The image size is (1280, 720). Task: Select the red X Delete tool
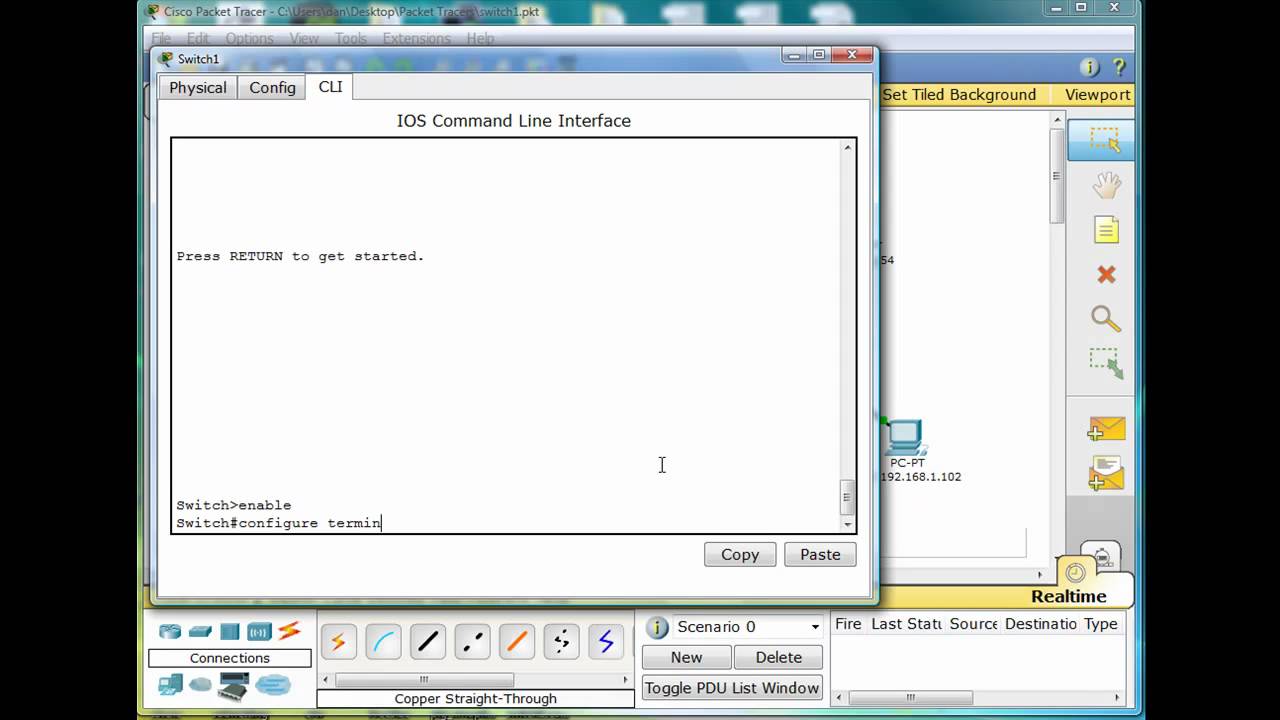1106,274
